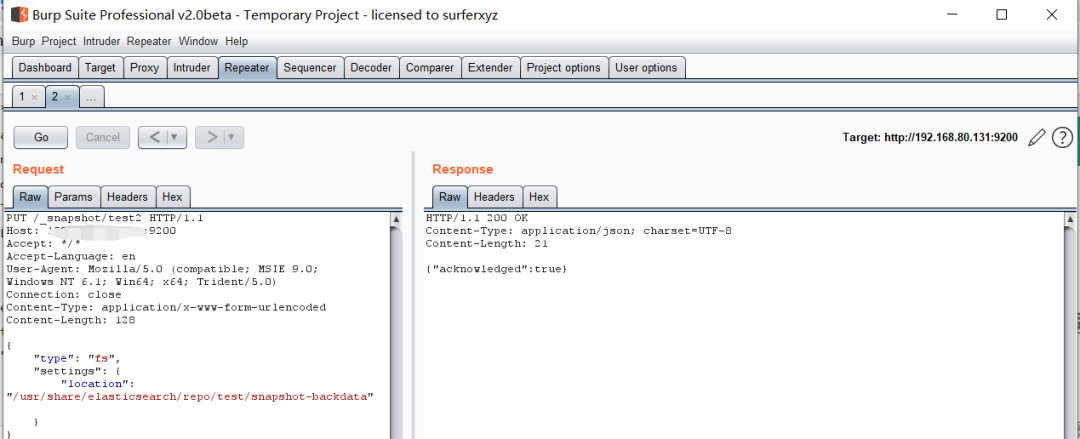Click the Burp Suite logo icon
The width and height of the screenshot is (1080, 439).
click(19, 14)
